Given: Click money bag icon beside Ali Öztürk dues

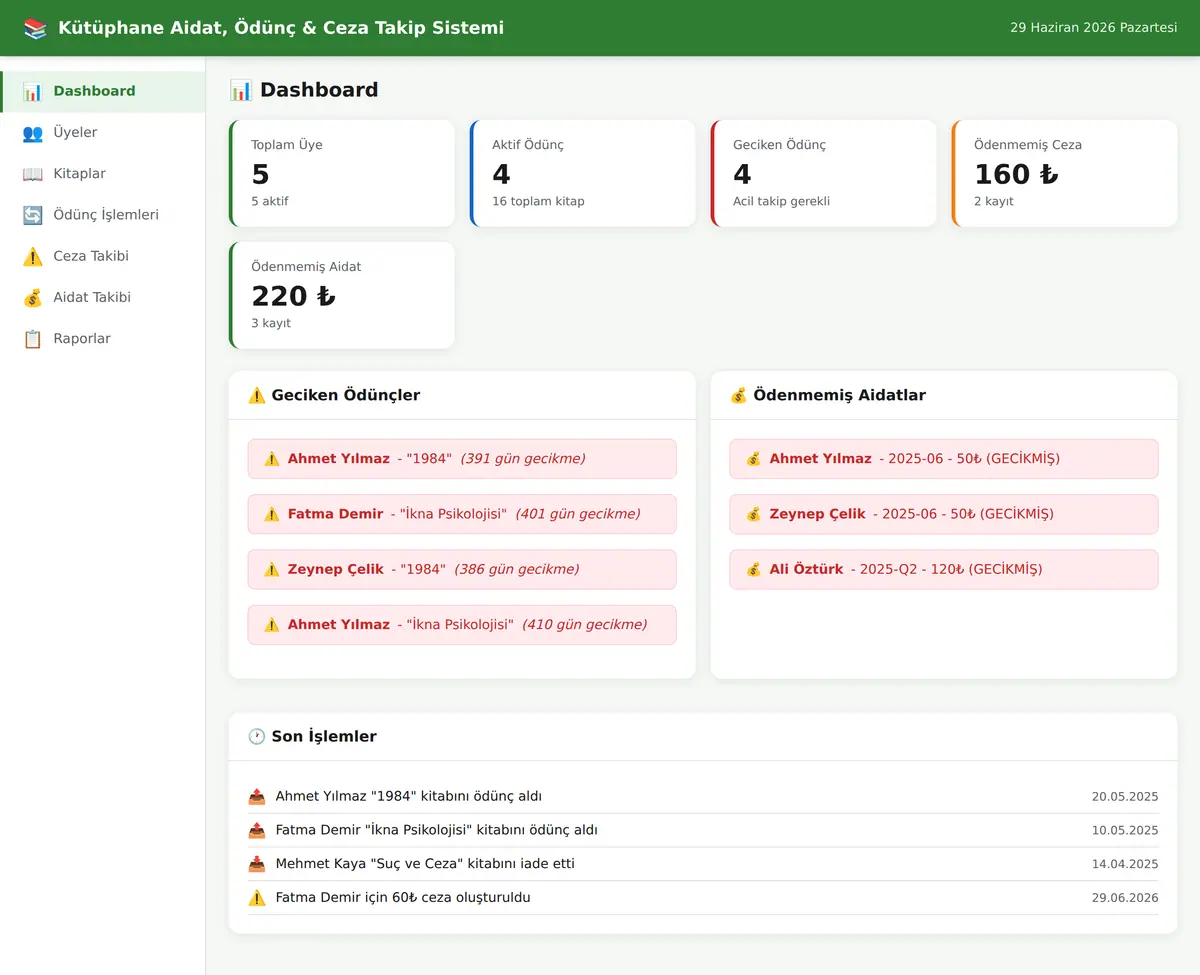Looking at the screenshot, I should click(754, 569).
